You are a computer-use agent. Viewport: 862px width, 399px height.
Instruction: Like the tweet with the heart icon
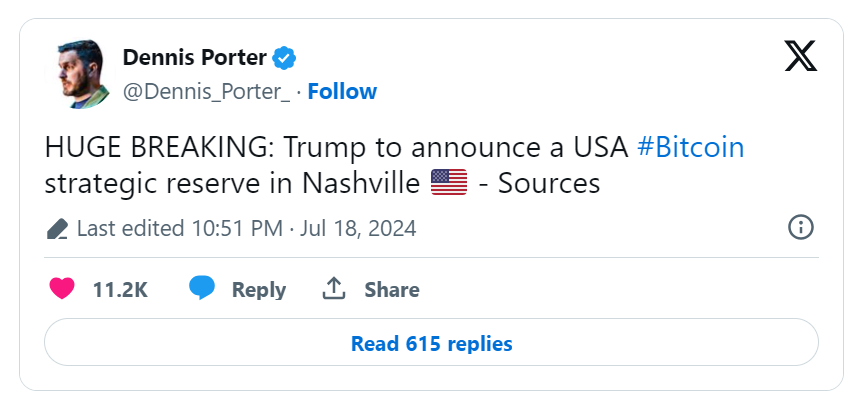pos(62,289)
